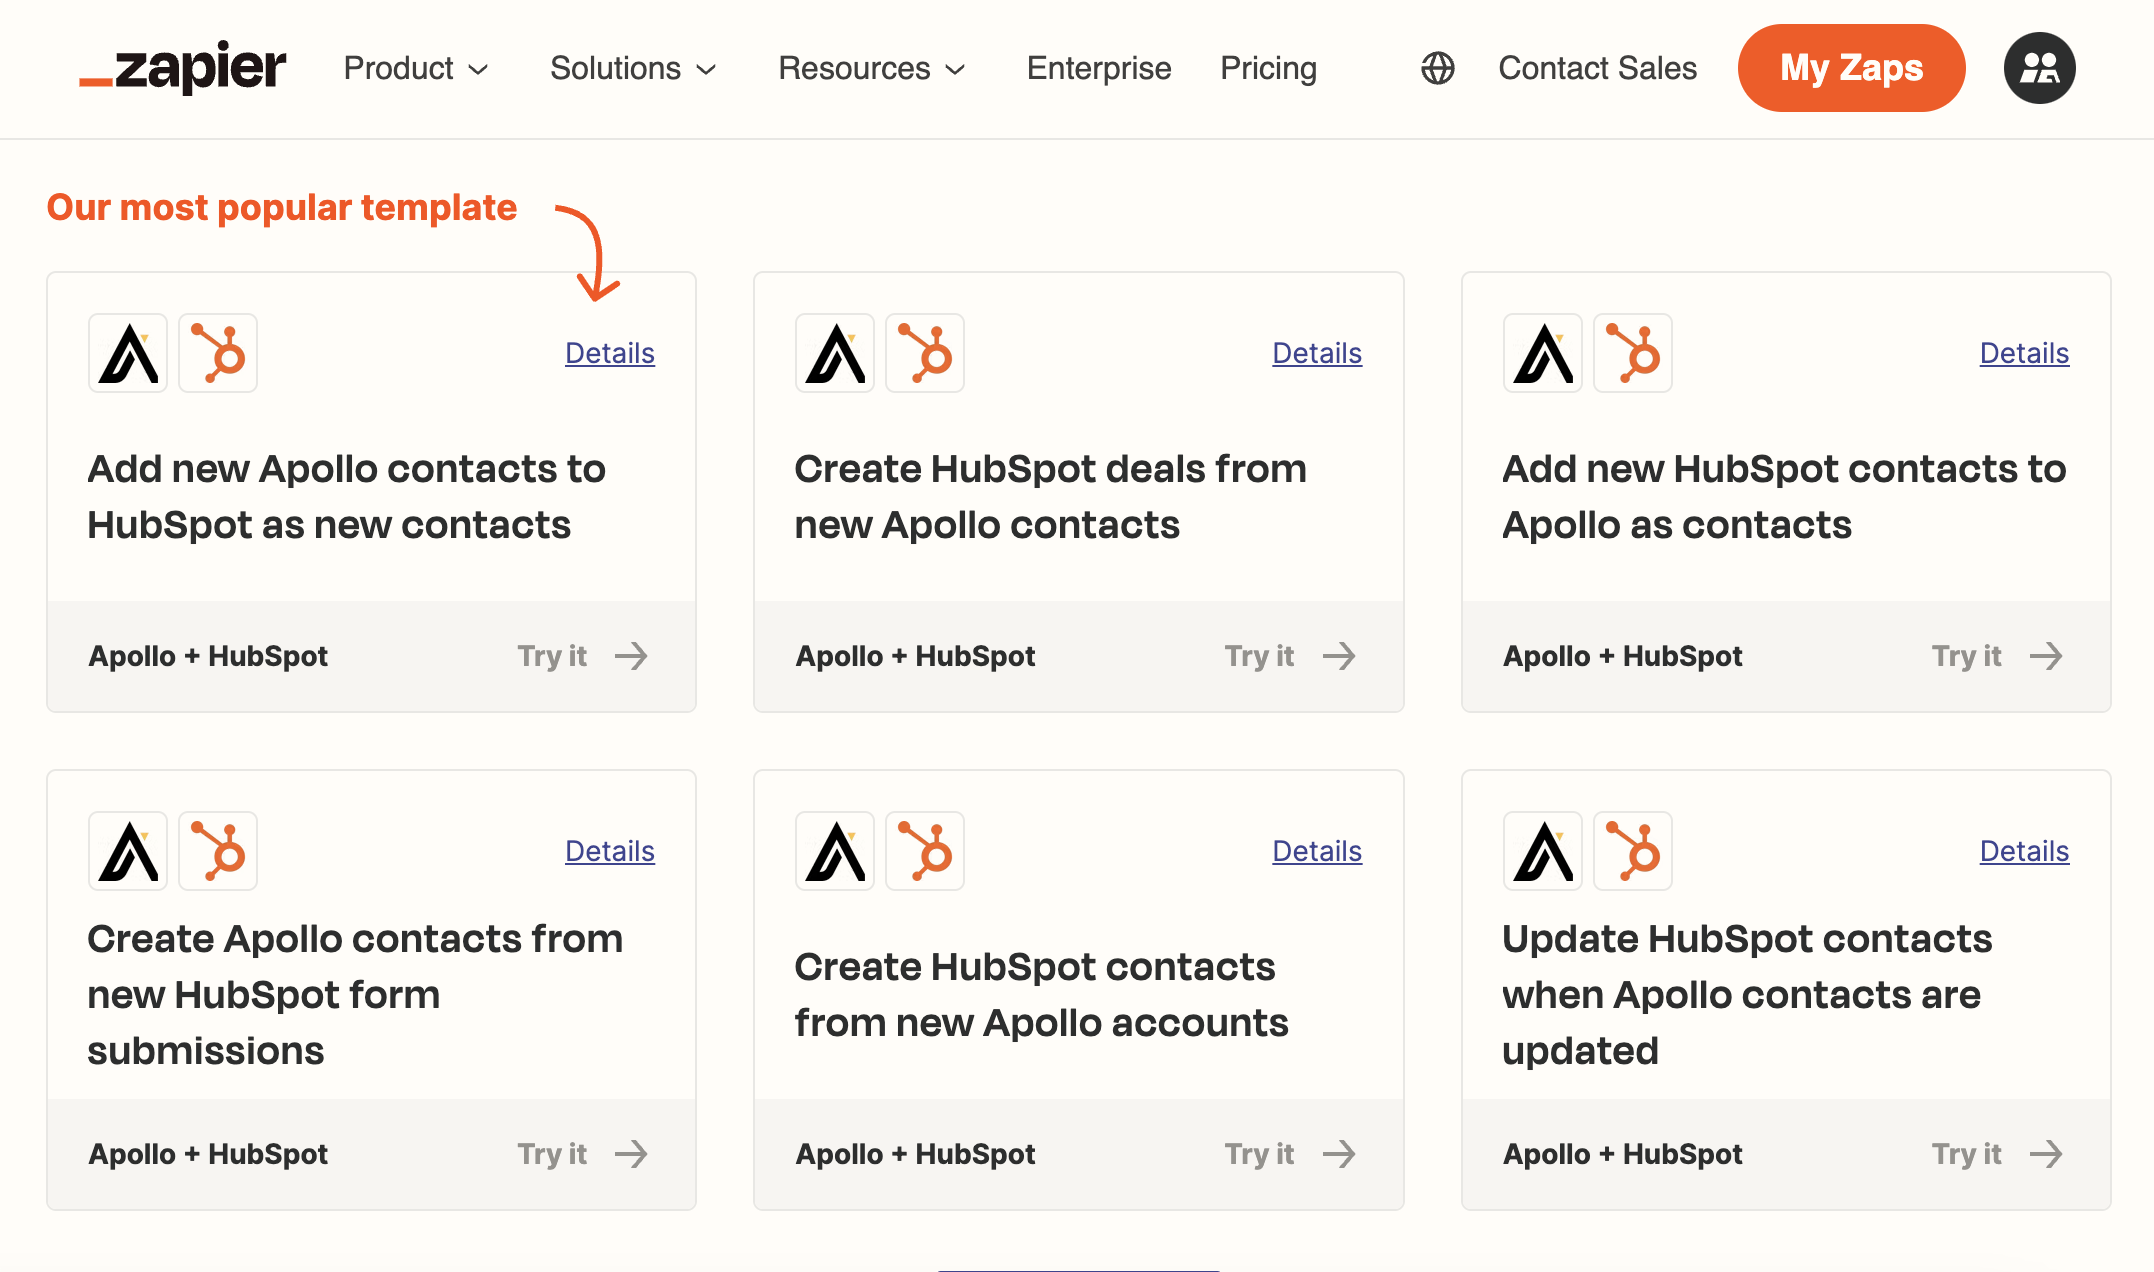2154x1272 pixels.
Task: Click the Contact Sales link
Action: pos(1597,68)
